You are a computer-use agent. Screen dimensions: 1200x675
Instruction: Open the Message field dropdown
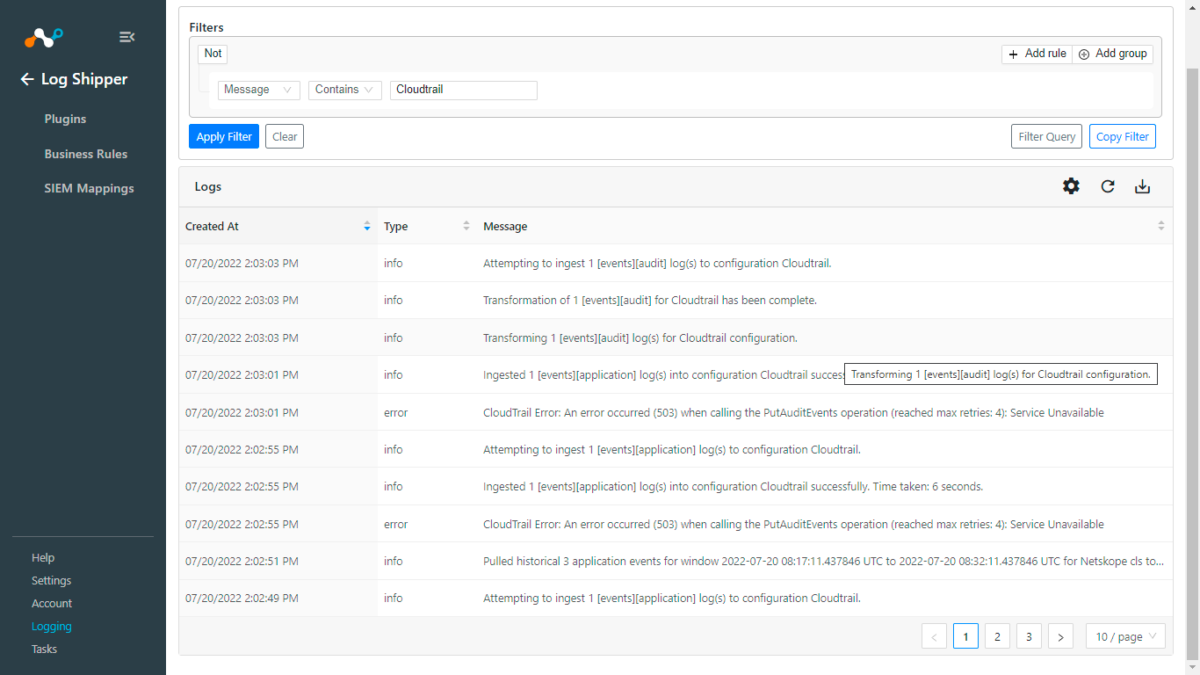point(258,89)
